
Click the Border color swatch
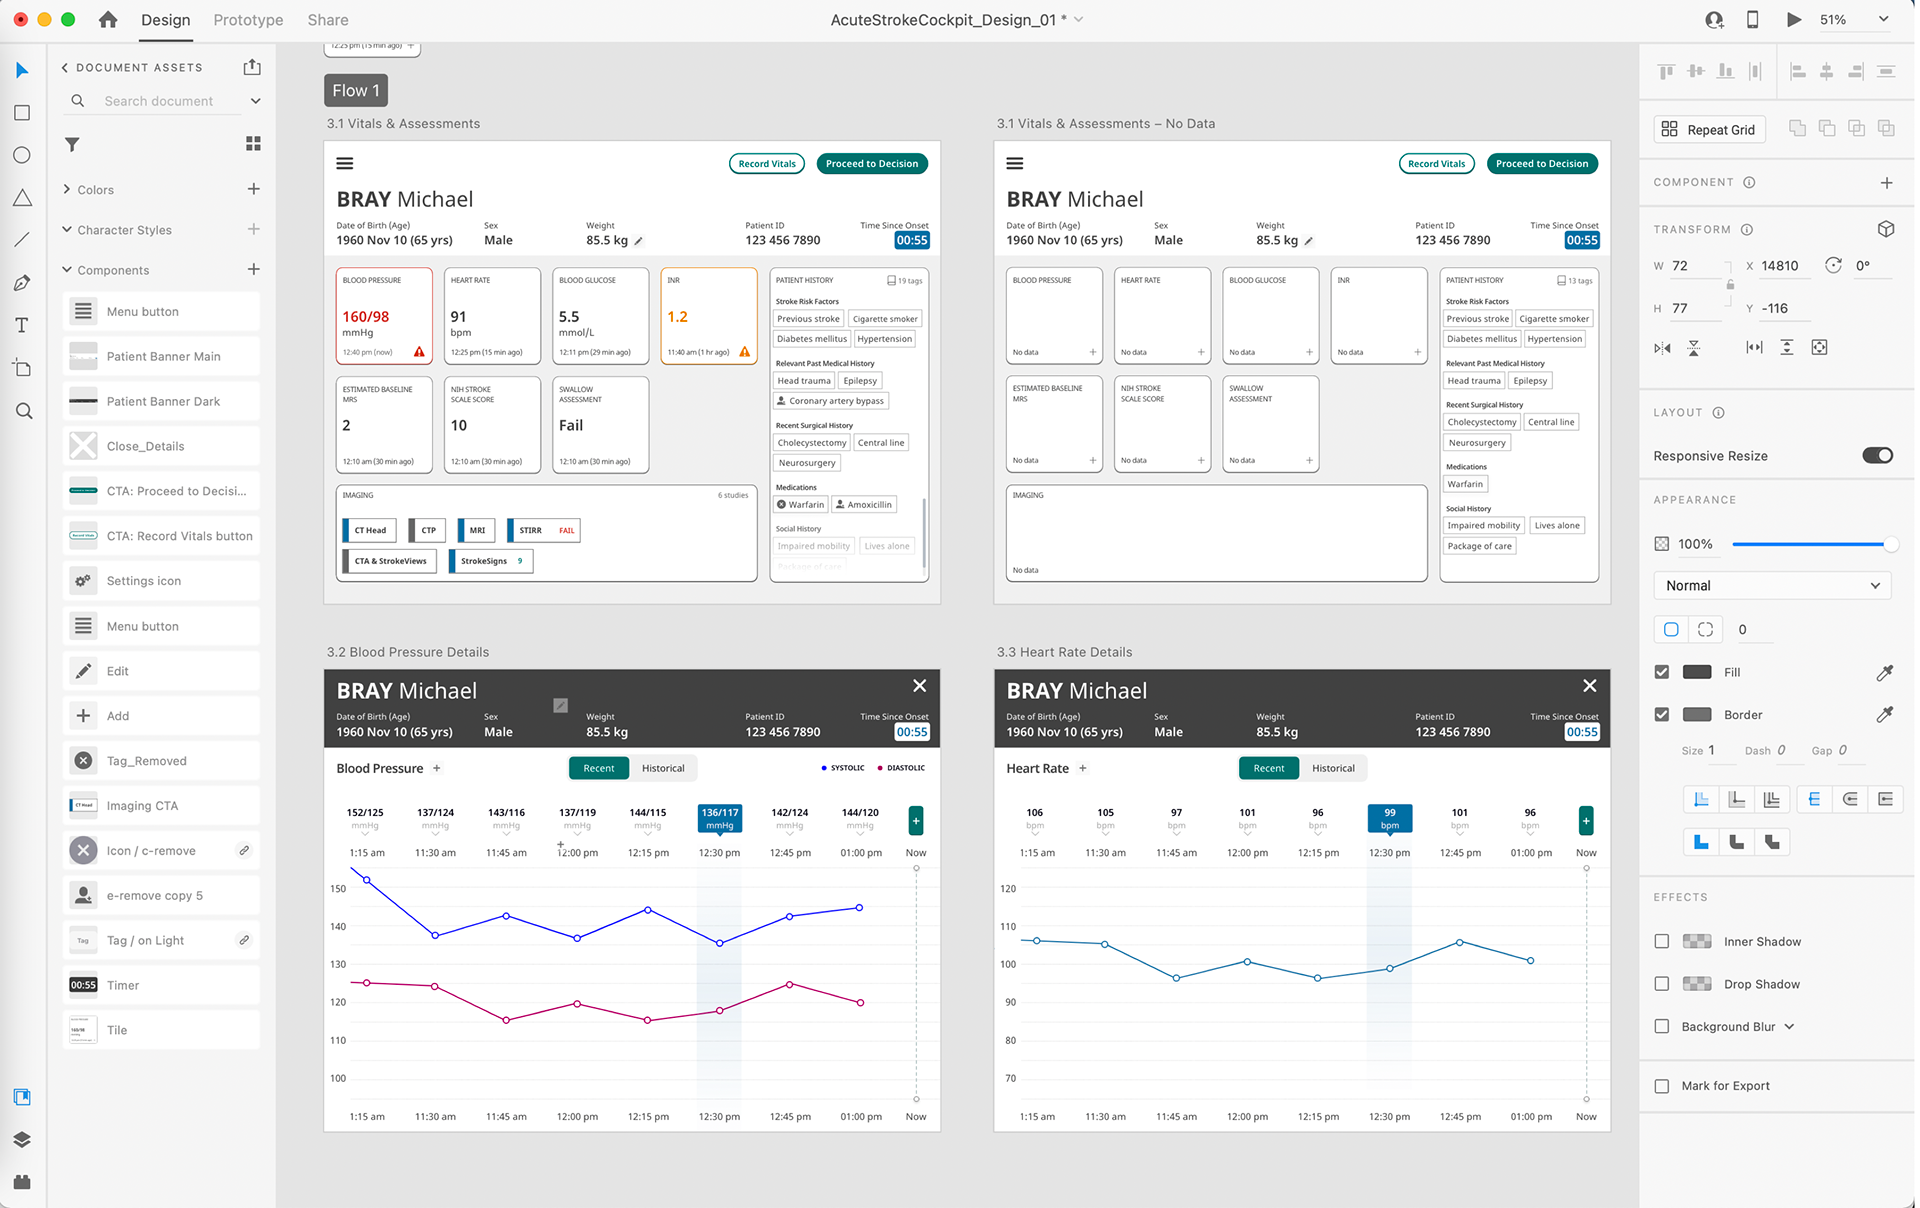1697,715
